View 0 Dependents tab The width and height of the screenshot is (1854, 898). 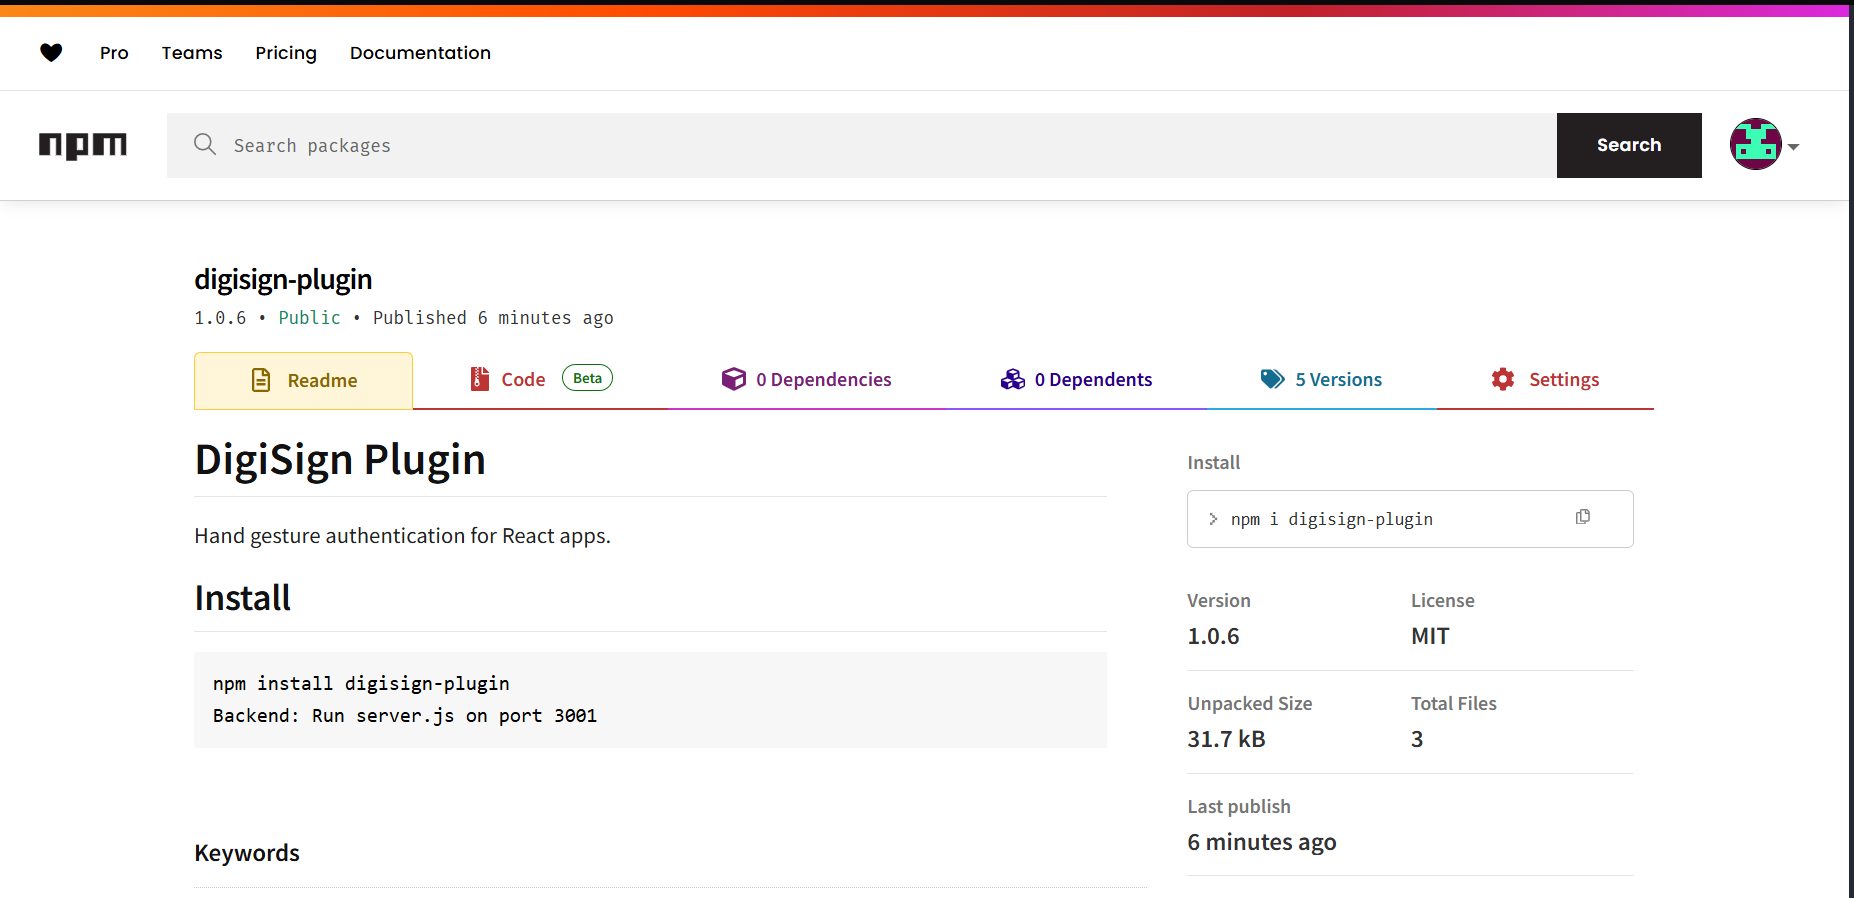[1077, 380]
